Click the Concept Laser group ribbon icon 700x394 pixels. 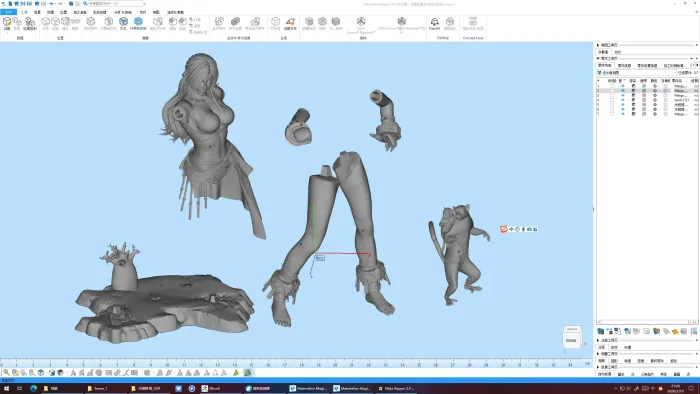(473, 23)
